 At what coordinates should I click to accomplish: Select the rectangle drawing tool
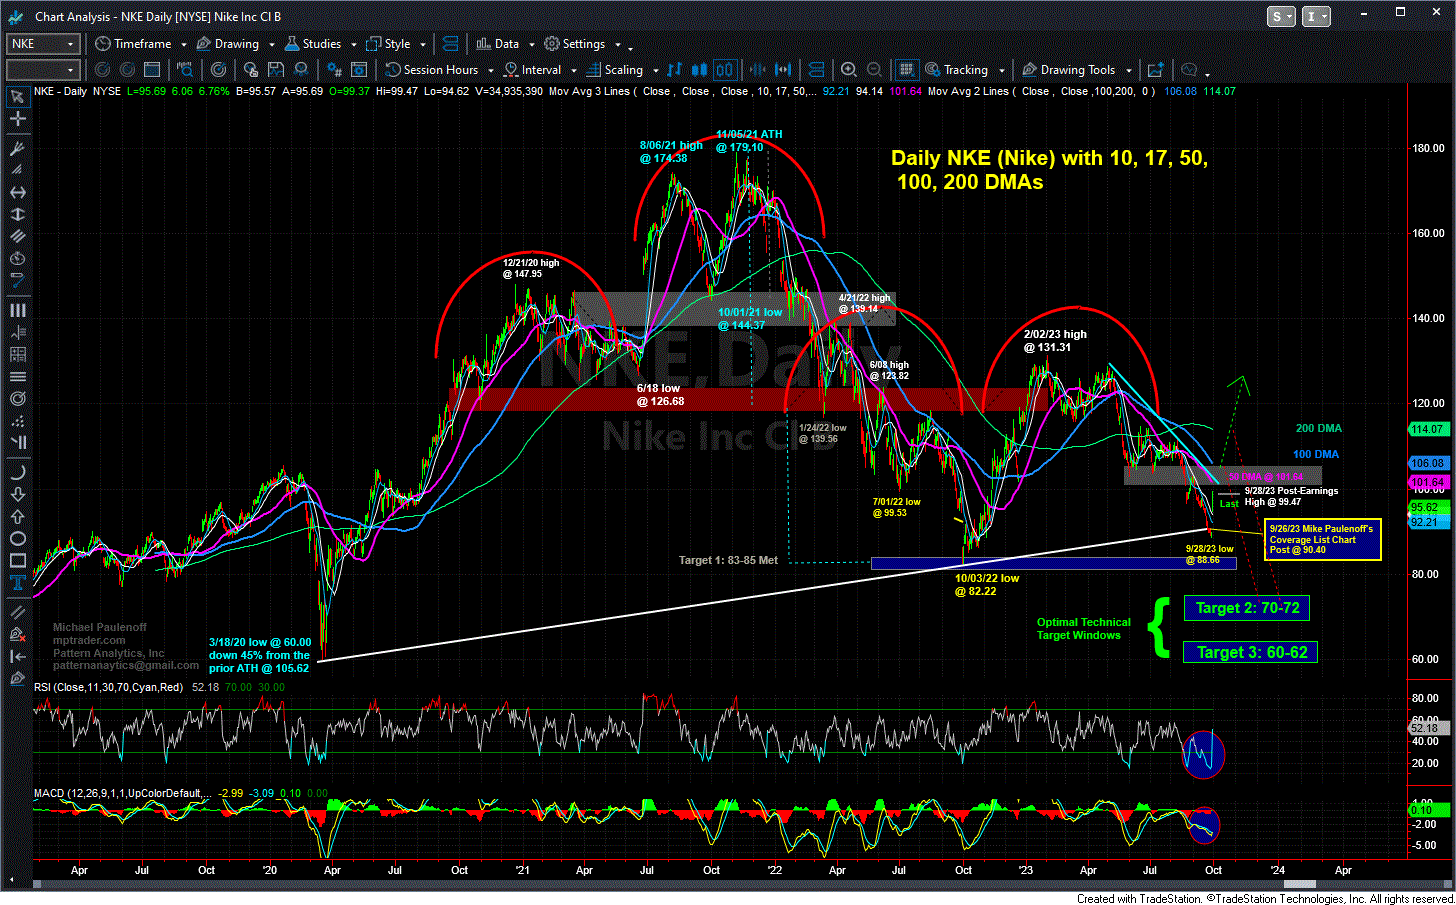tap(17, 560)
